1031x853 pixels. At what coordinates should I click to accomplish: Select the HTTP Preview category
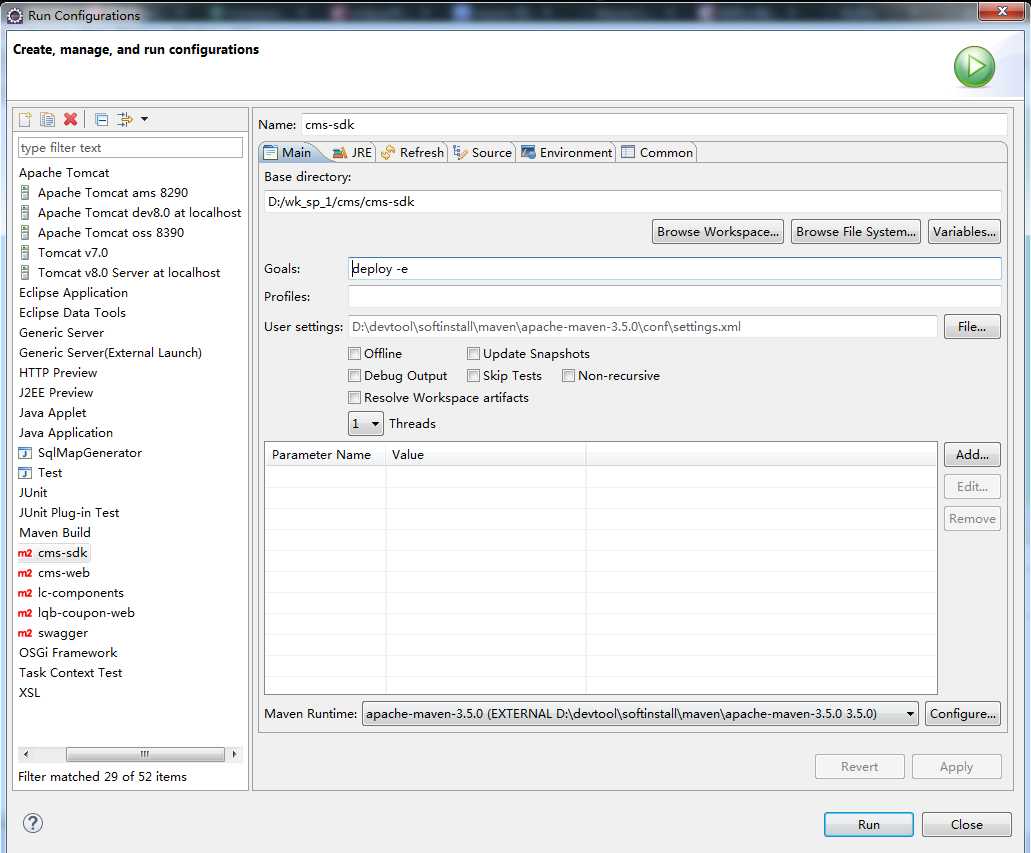point(58,373)
